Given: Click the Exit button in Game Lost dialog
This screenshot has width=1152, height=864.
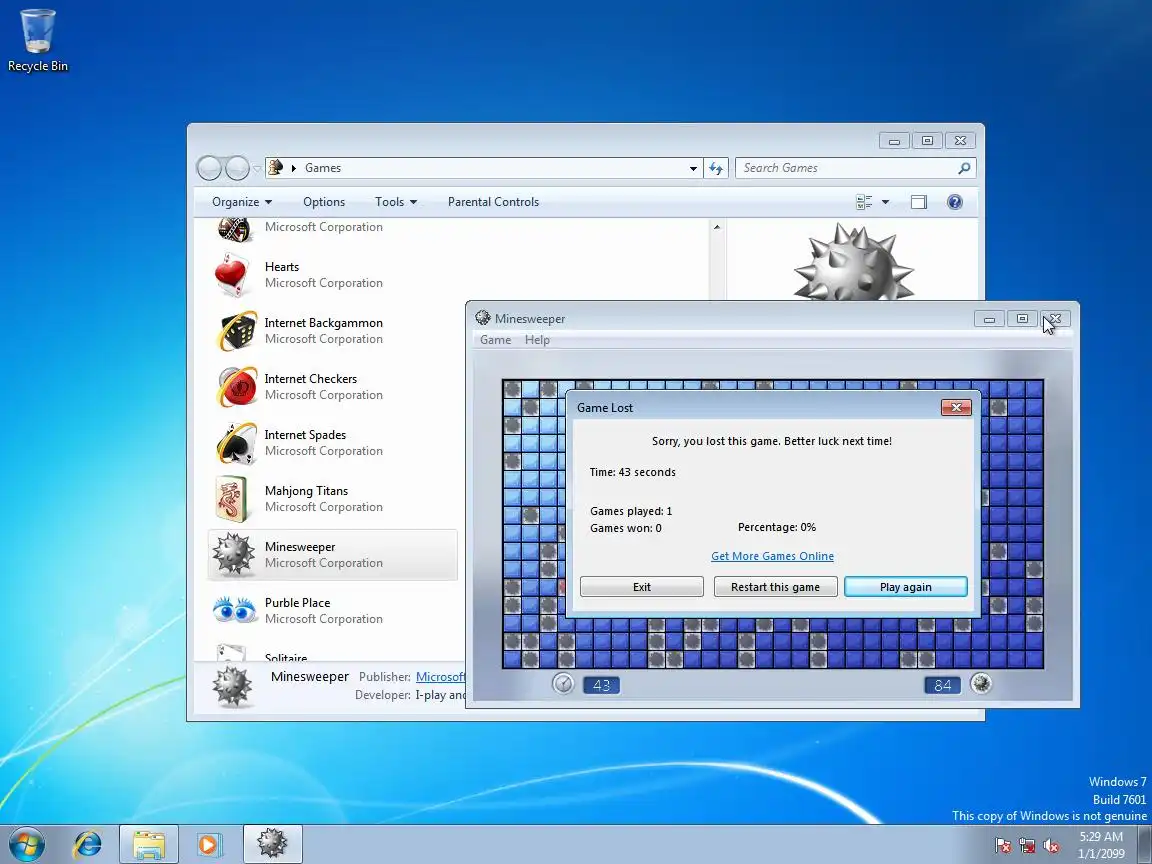Looking at the screenshot, I should tap(642, 587).
